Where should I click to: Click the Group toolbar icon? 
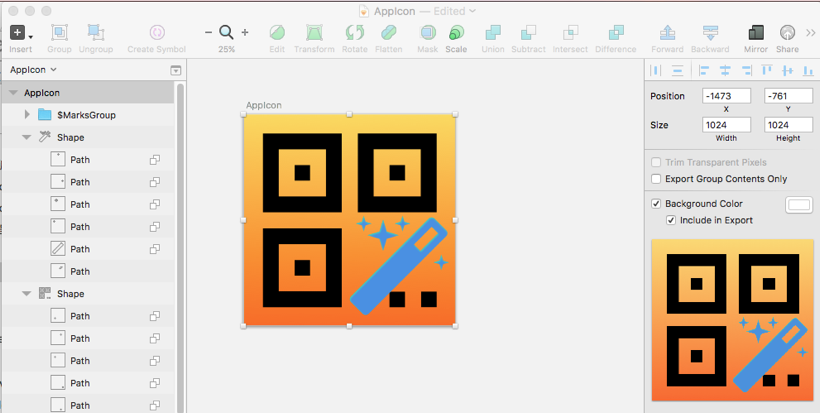coord(59,33)
